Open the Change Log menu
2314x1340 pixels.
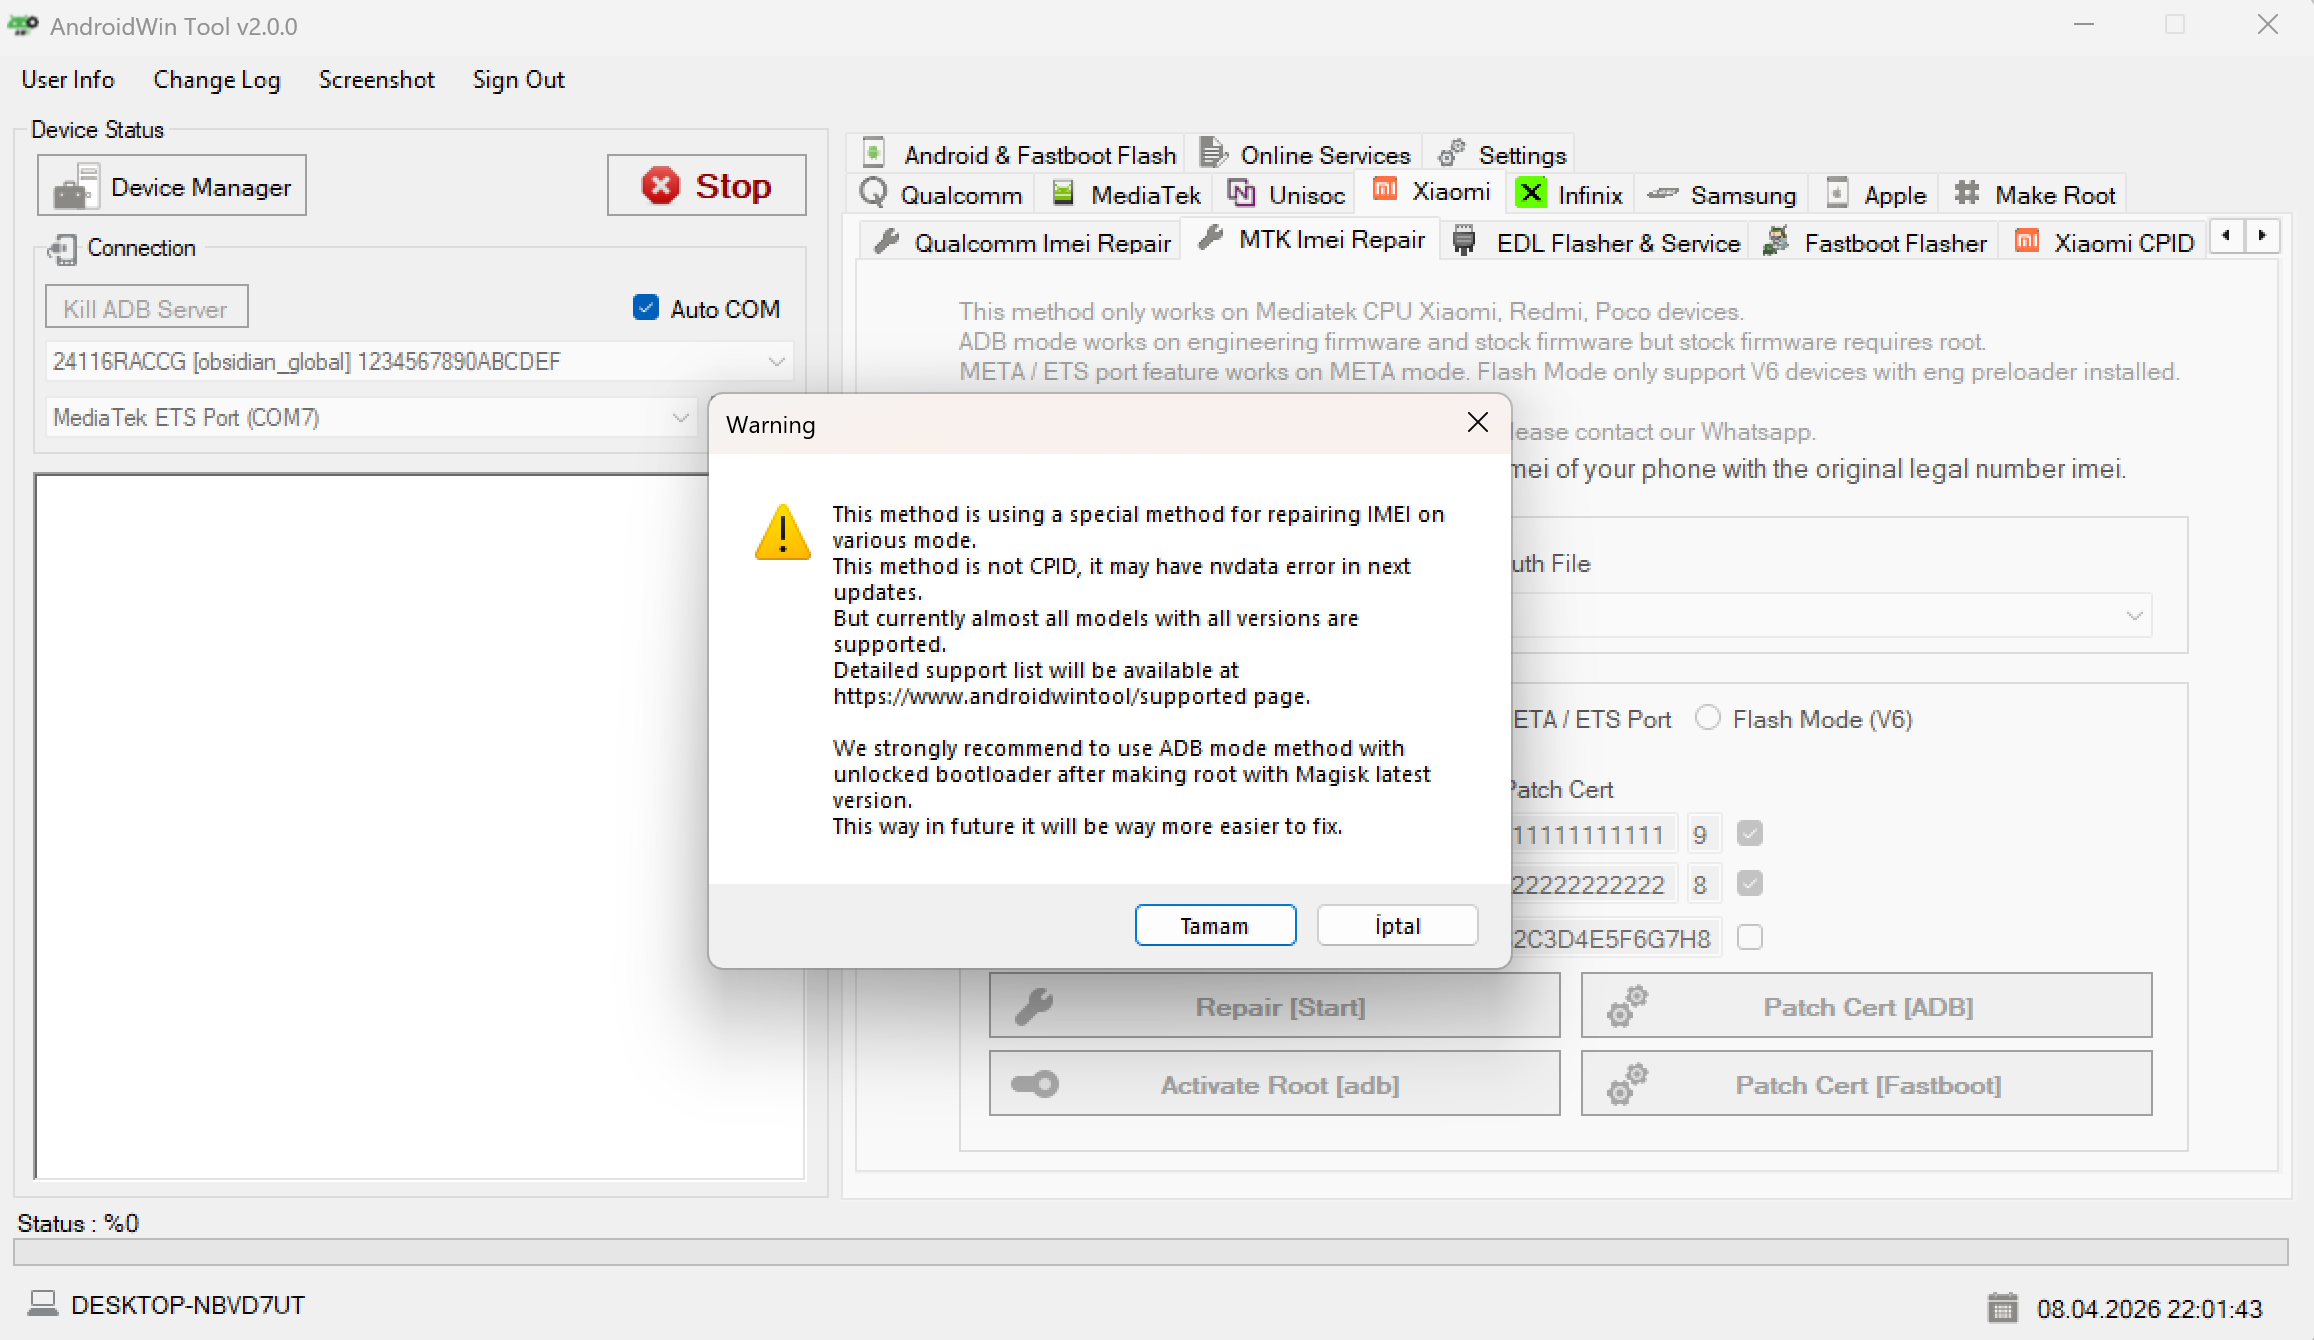coord(216,79)
